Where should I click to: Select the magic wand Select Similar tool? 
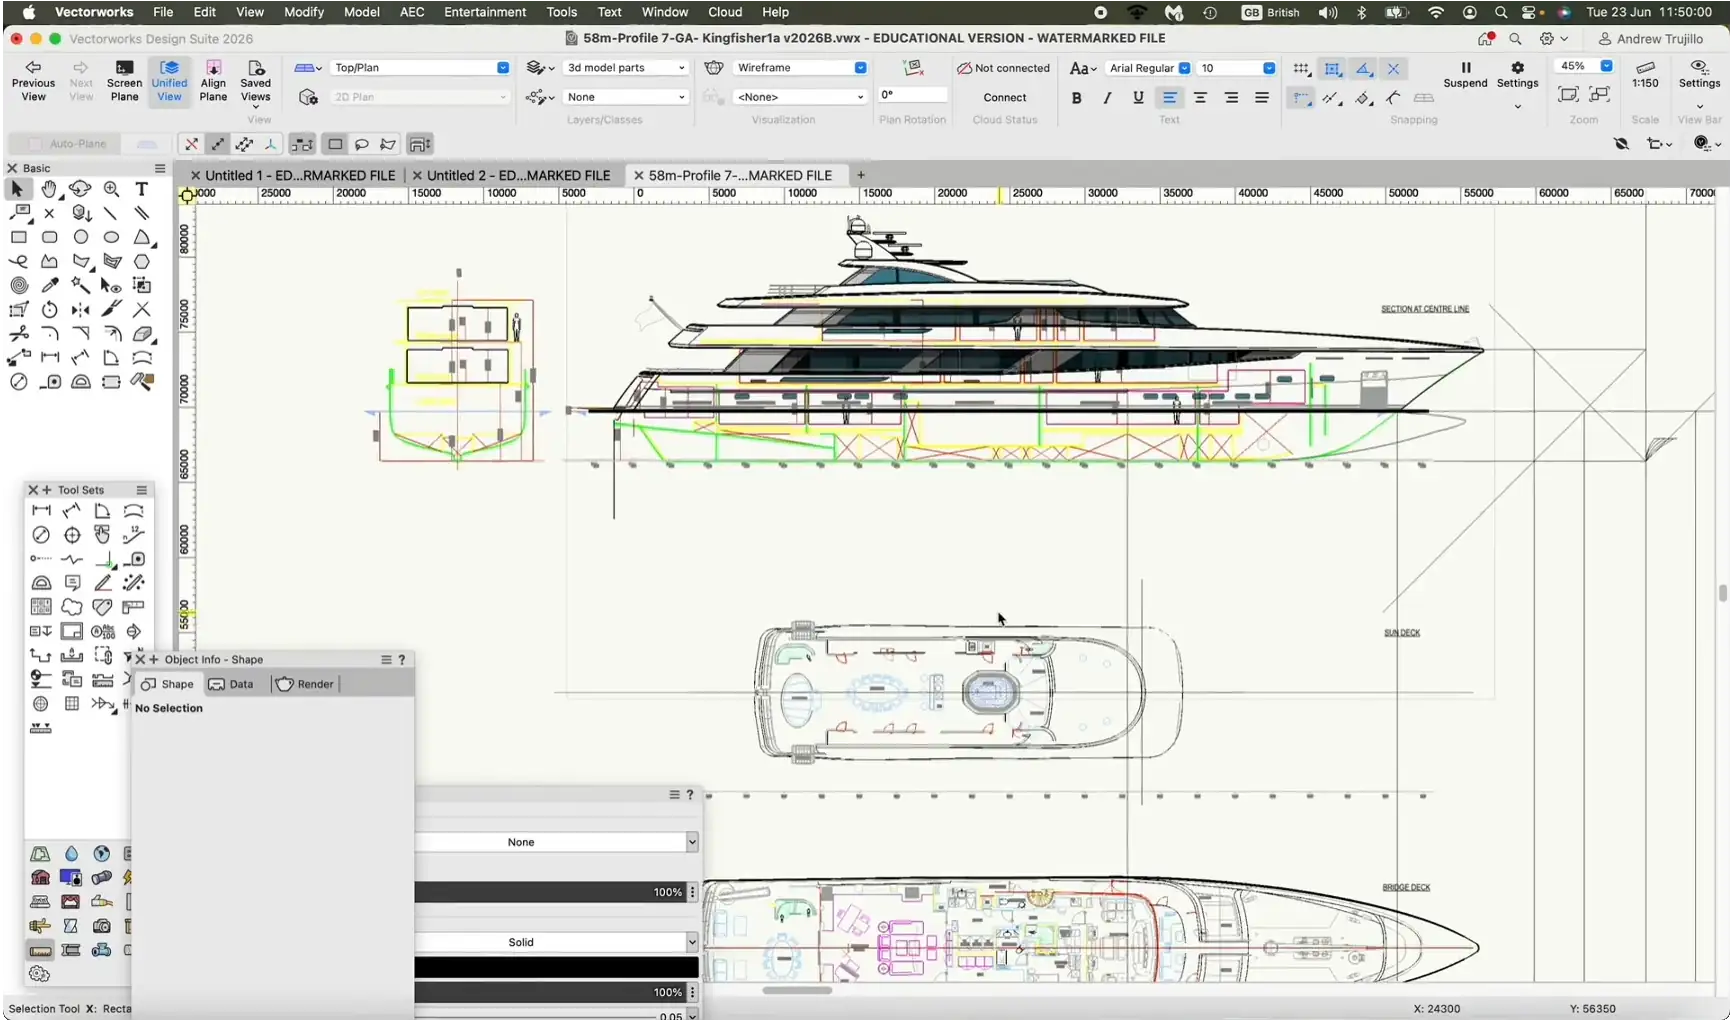(80, 285)
